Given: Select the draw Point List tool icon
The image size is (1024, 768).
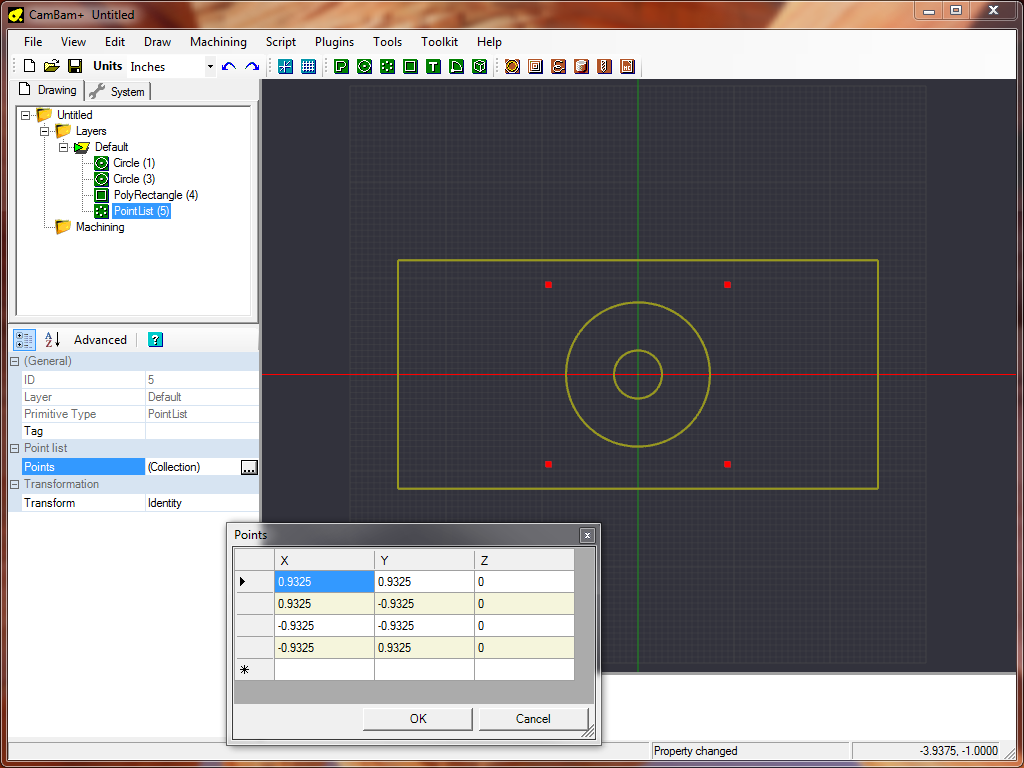Looking at the screenshot, I should tap(387, 66).
